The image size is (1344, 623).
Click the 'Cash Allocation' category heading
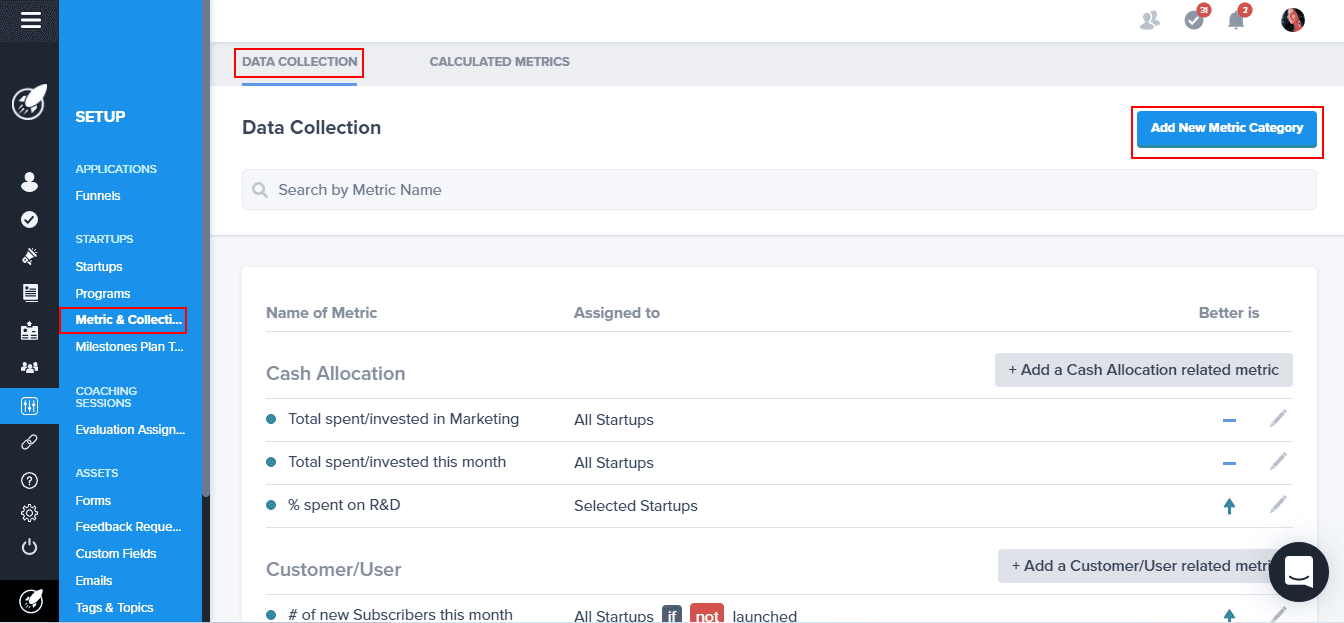click(x=336, y=374)
